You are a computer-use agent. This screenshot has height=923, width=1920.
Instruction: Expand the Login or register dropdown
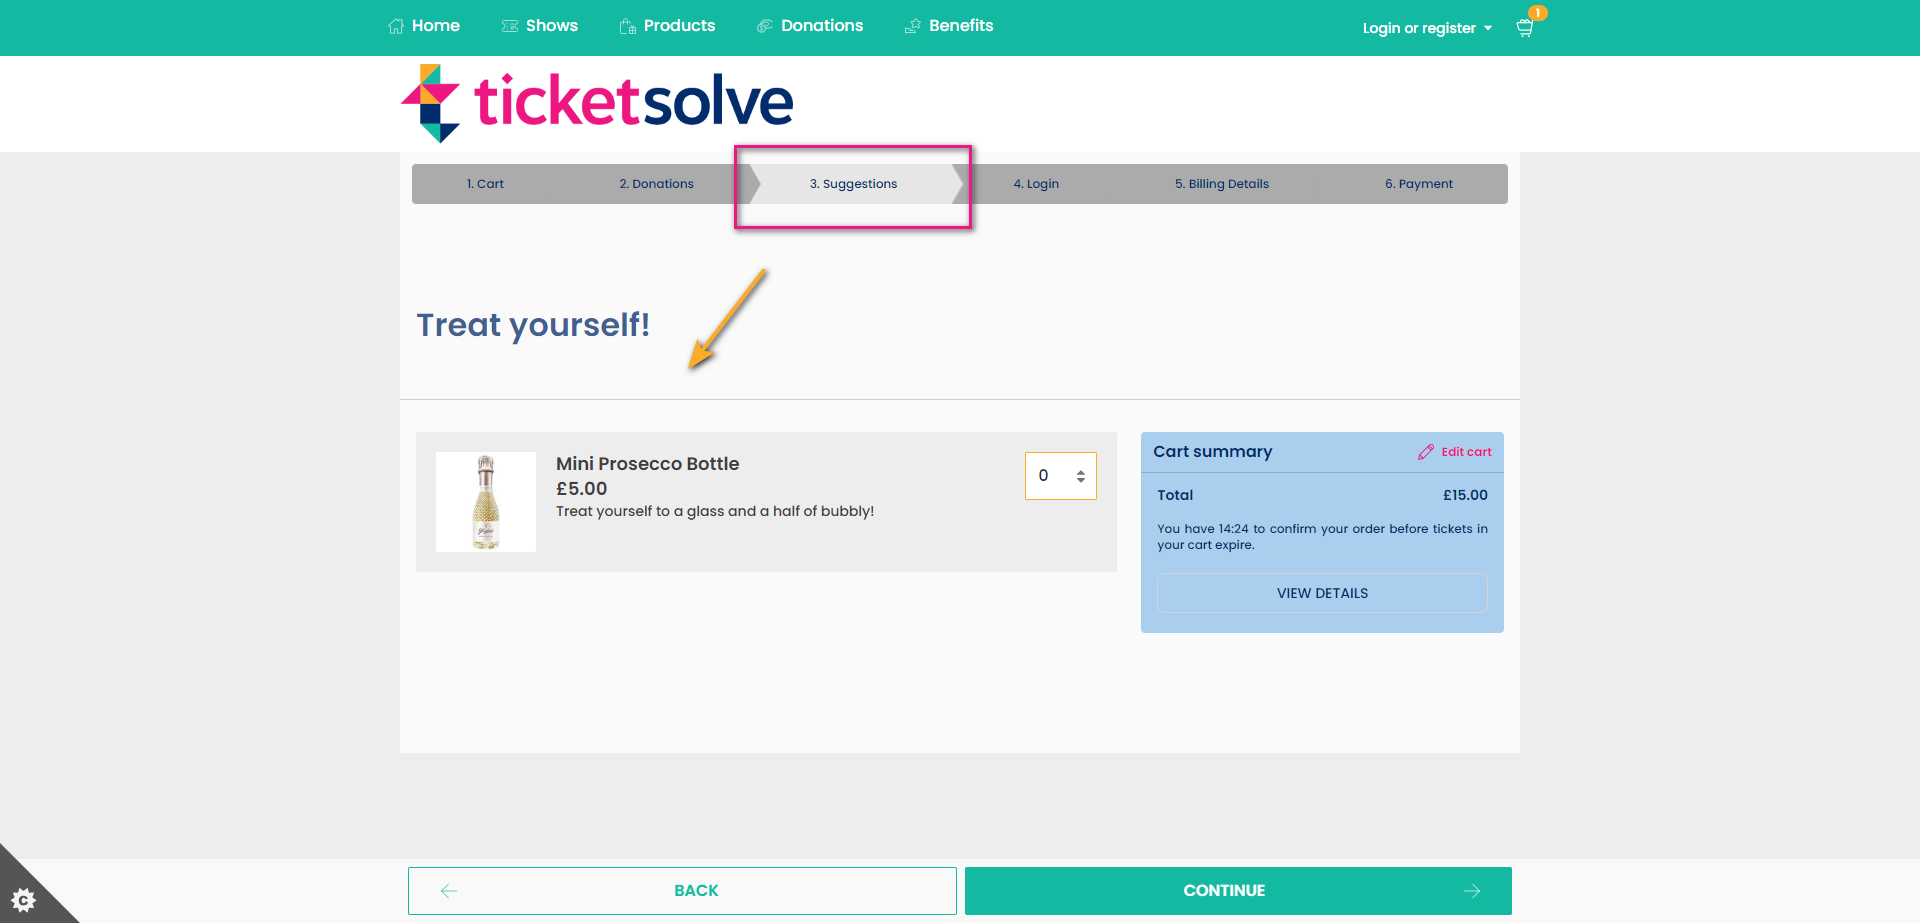point(1427,28)
